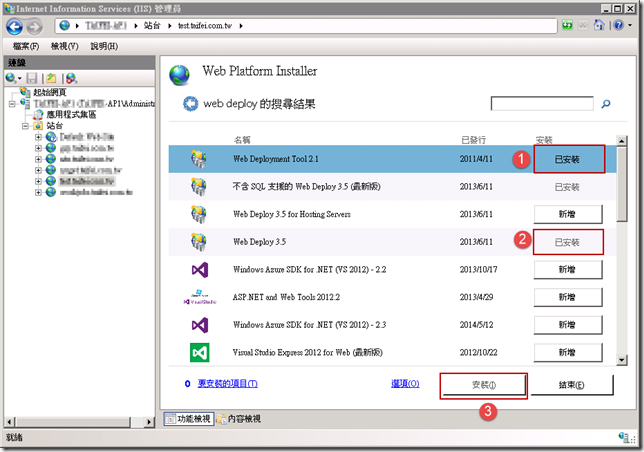Select the 站台 folder node in tree

click(x=54, y=126)
